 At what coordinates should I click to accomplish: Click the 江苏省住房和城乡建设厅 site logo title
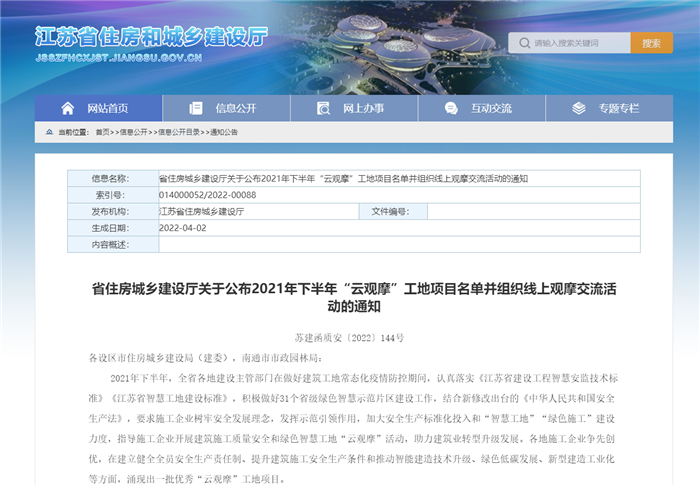click(x=151, y=37)
